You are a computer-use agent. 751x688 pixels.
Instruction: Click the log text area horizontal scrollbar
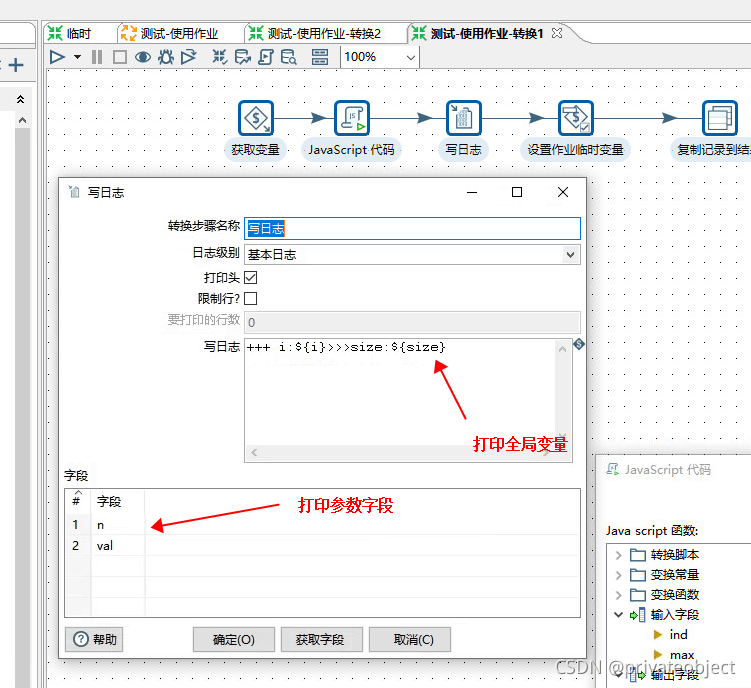[400, 452]
